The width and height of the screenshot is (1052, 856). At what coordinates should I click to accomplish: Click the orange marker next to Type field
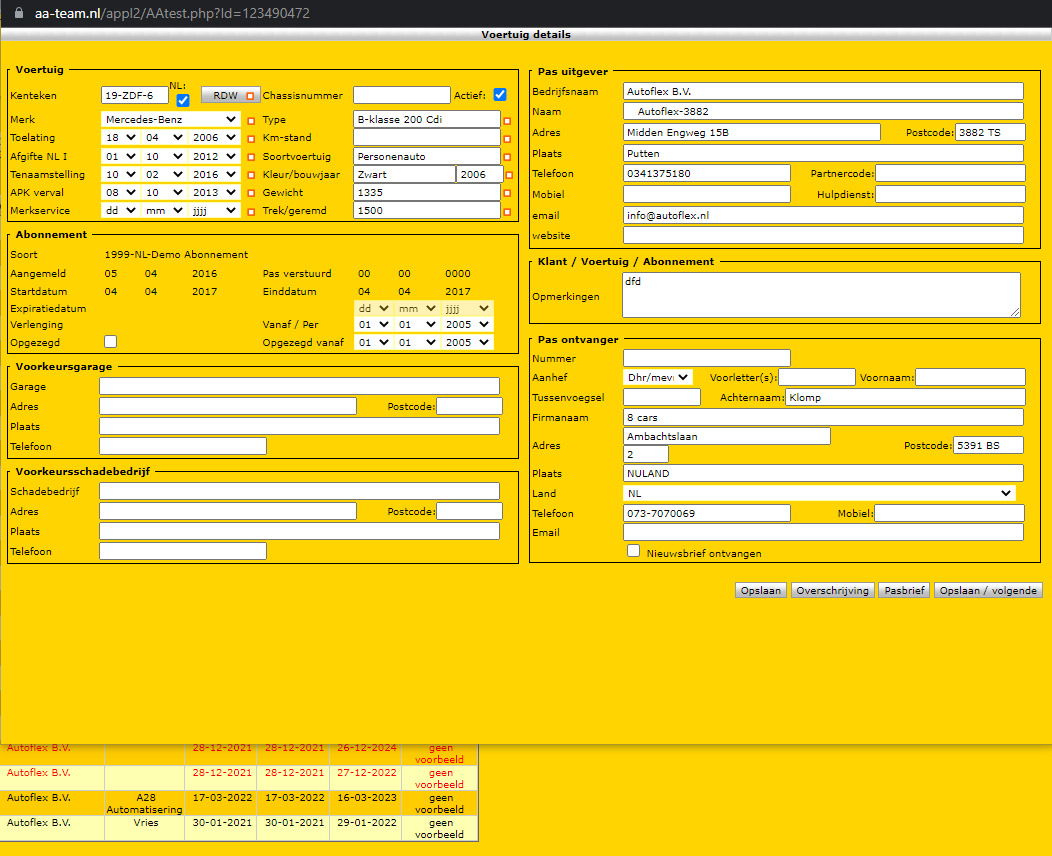[x=507, y=121]
